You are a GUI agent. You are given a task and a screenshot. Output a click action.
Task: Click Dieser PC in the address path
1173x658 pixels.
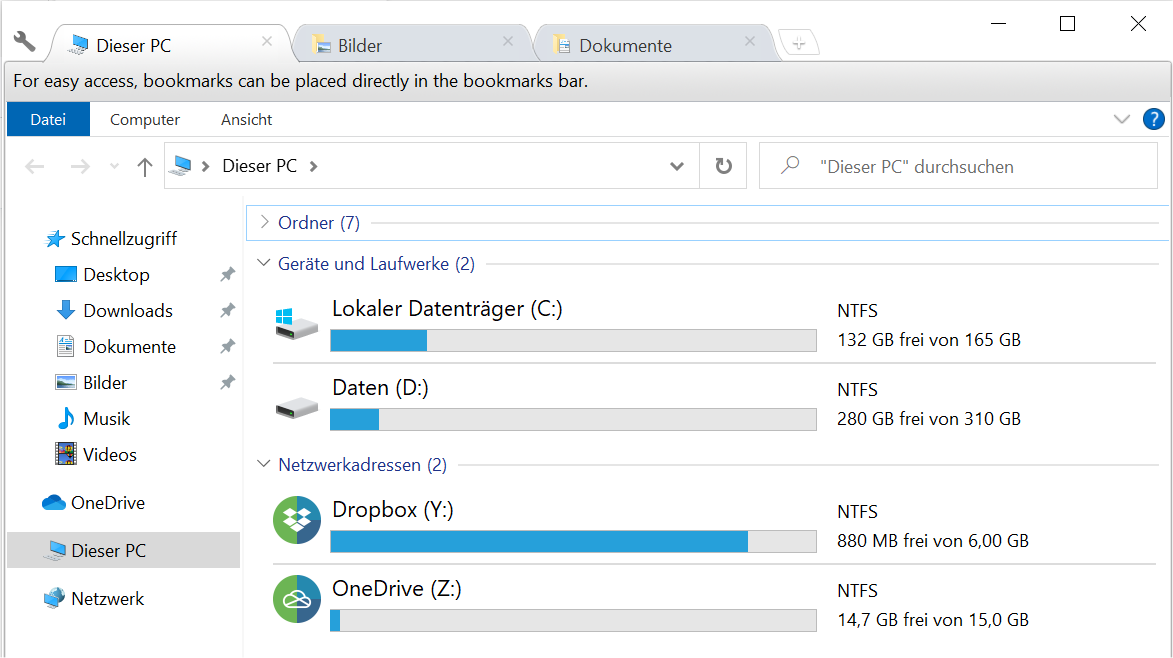260,166
